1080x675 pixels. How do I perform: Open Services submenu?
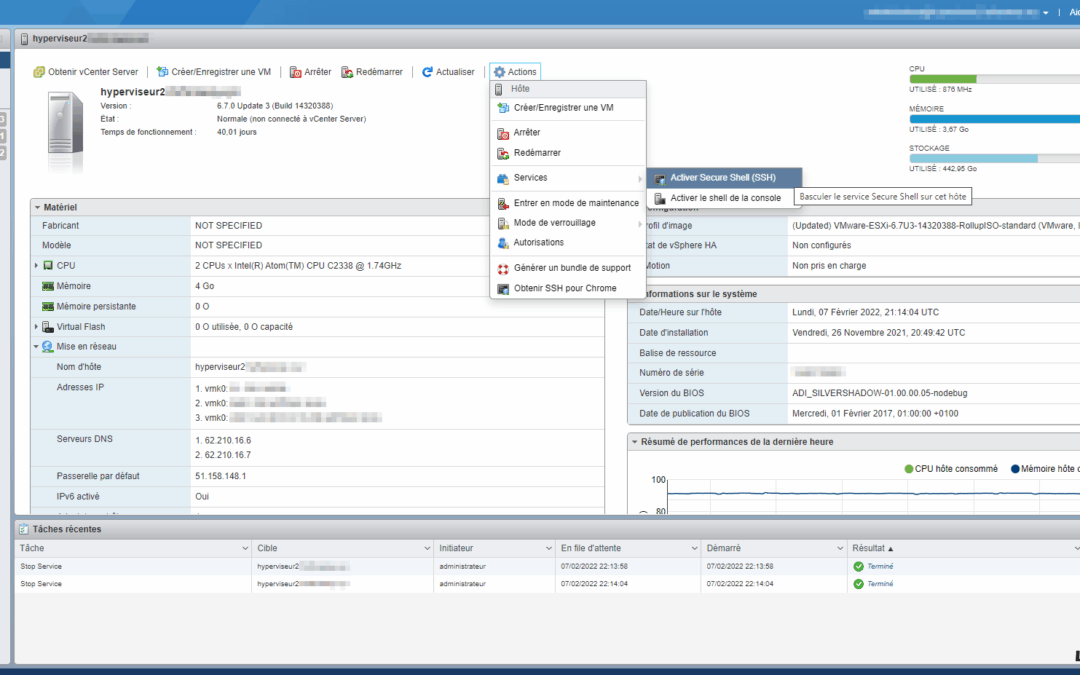568,178
